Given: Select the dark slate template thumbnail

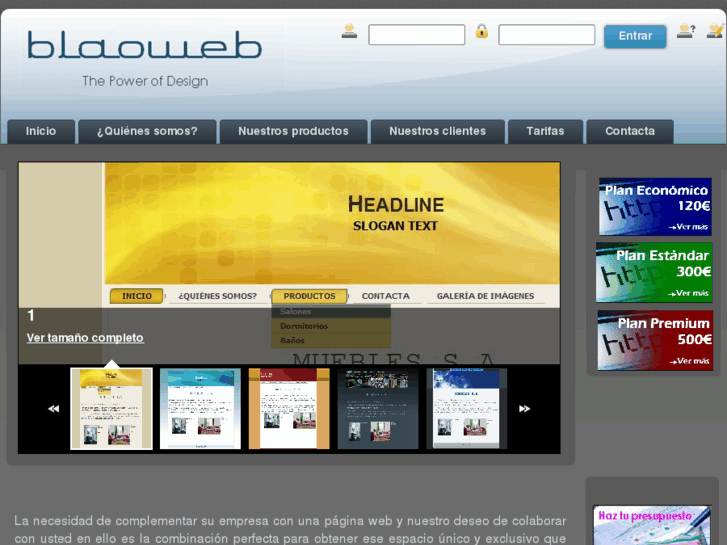Looking at the screenshot, I should pos(378,409).
